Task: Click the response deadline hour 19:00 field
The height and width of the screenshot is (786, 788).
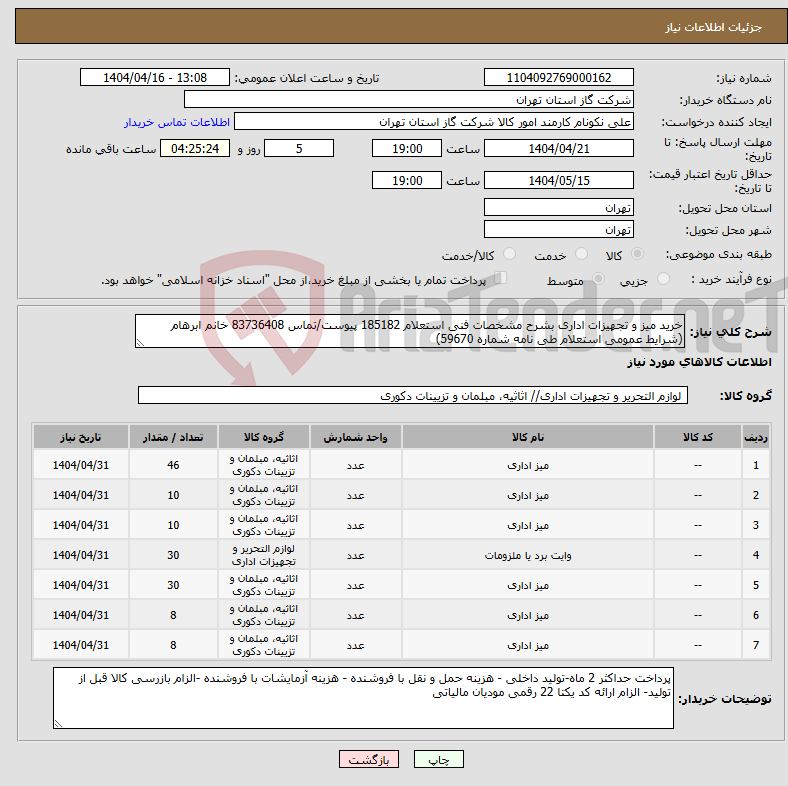Action: coord(407,148)
